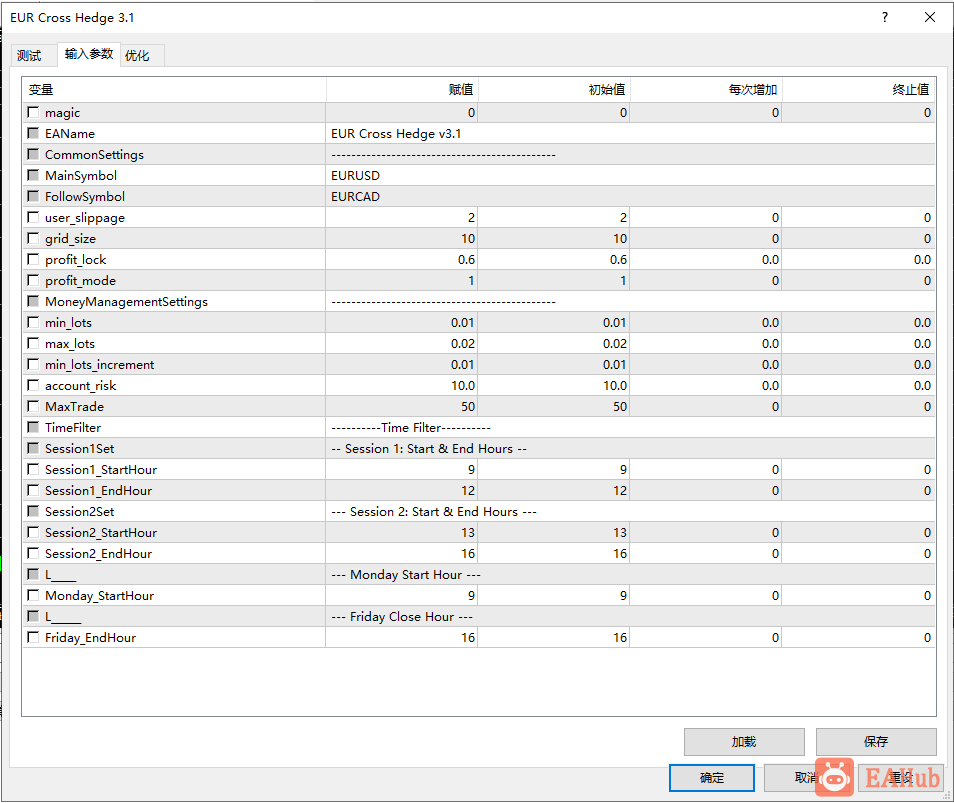This screenshot has width=954, height=803.
Task: Click the 每次增加 column header
Action: [x=706, y=89]
